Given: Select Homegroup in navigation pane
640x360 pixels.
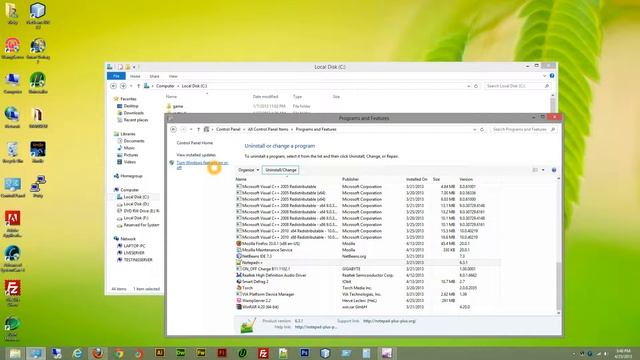Looking at the screenshot, I should tap(131, 176).
